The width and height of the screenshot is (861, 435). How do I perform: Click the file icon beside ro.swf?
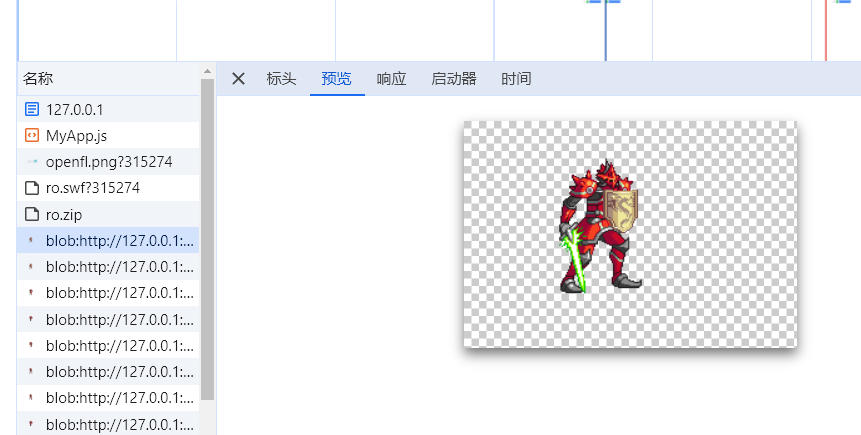pyautogui.click(x=32, y=188)
